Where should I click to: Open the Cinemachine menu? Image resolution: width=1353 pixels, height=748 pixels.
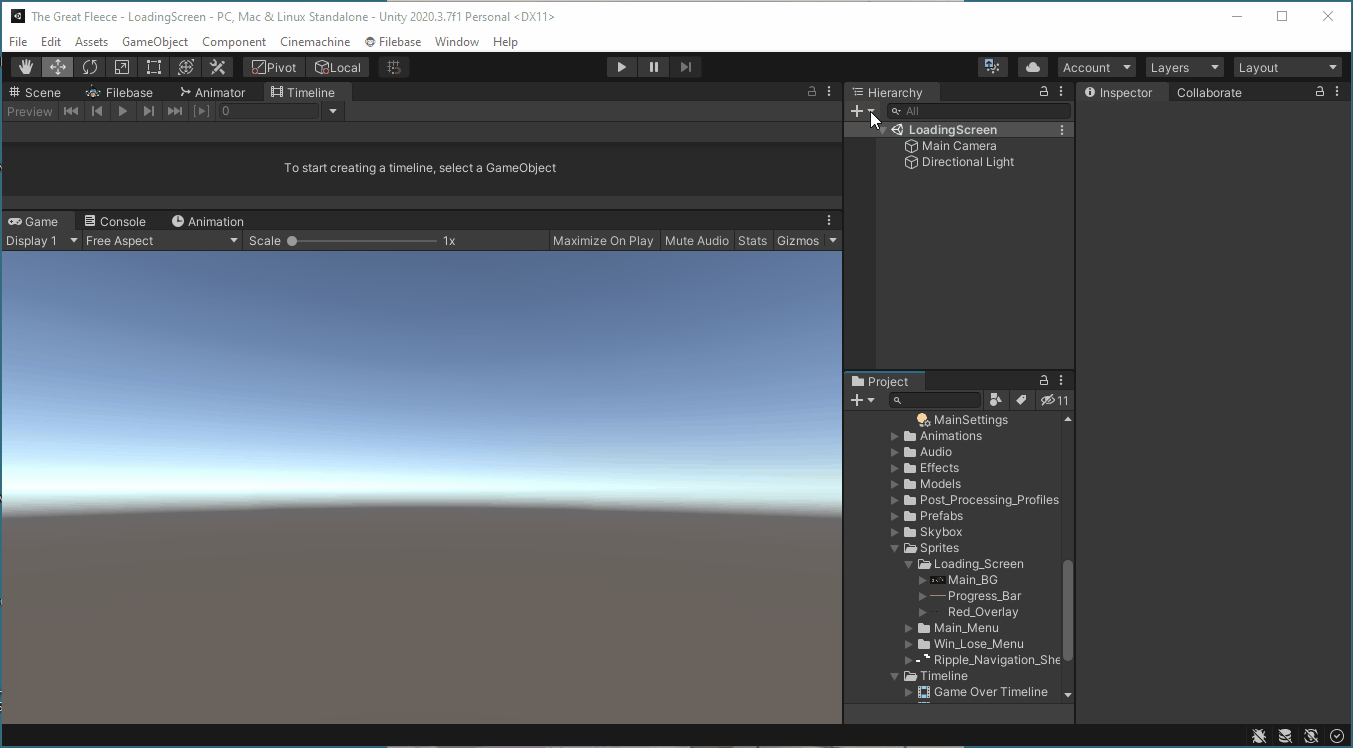click(x=315, y=42)
